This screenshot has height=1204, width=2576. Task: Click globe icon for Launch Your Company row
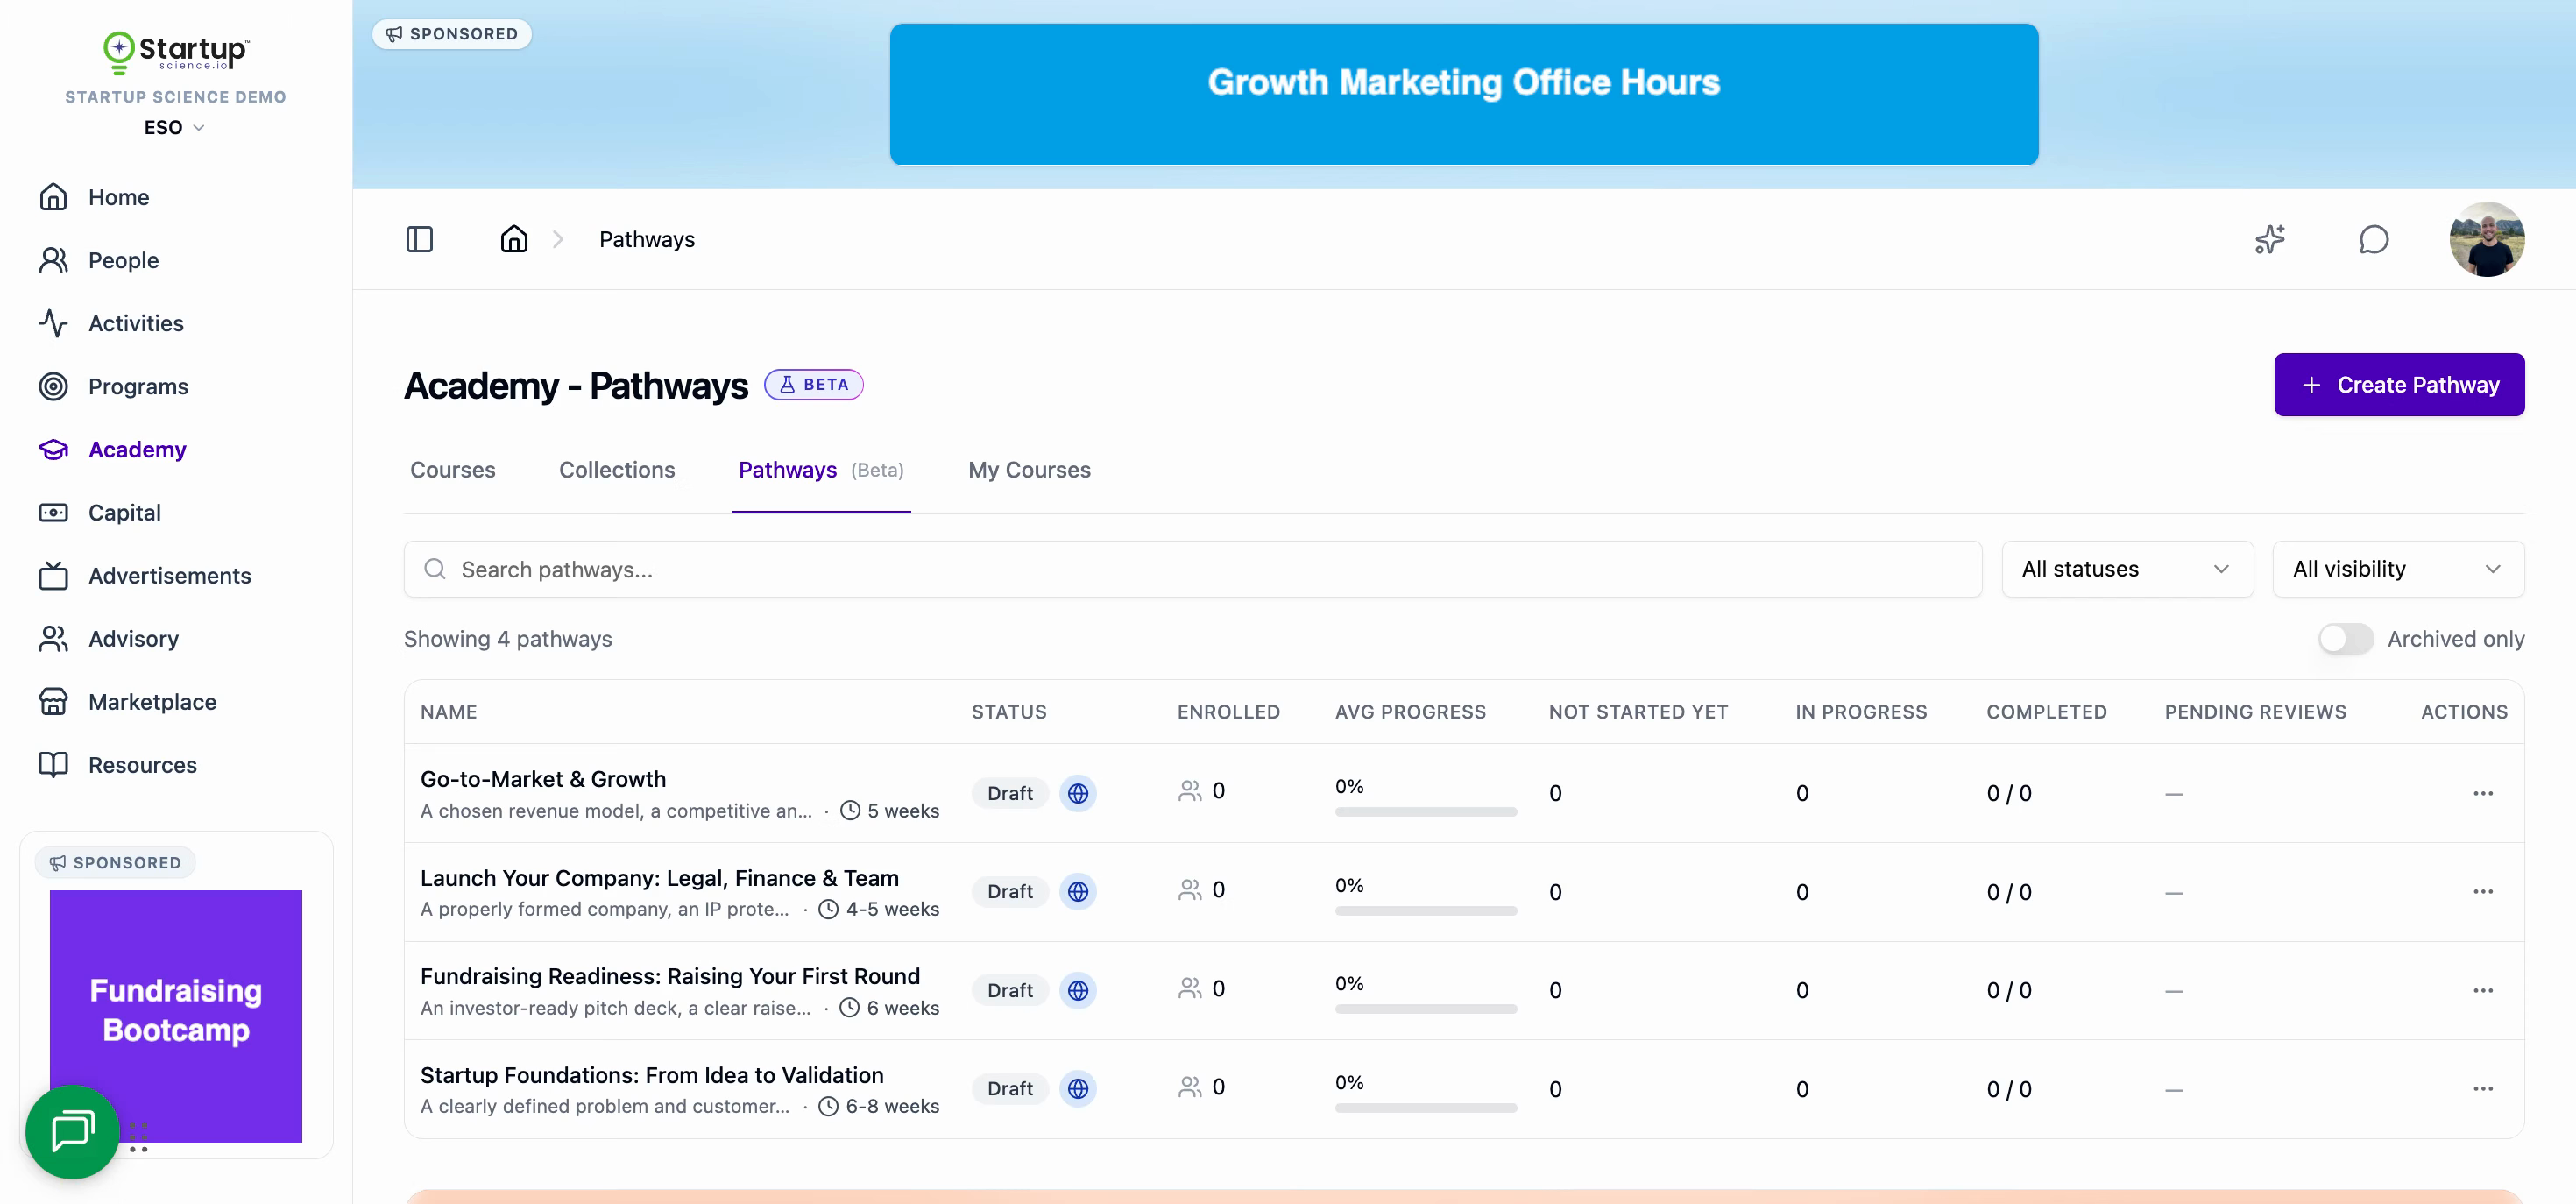tap(1078, 891)
